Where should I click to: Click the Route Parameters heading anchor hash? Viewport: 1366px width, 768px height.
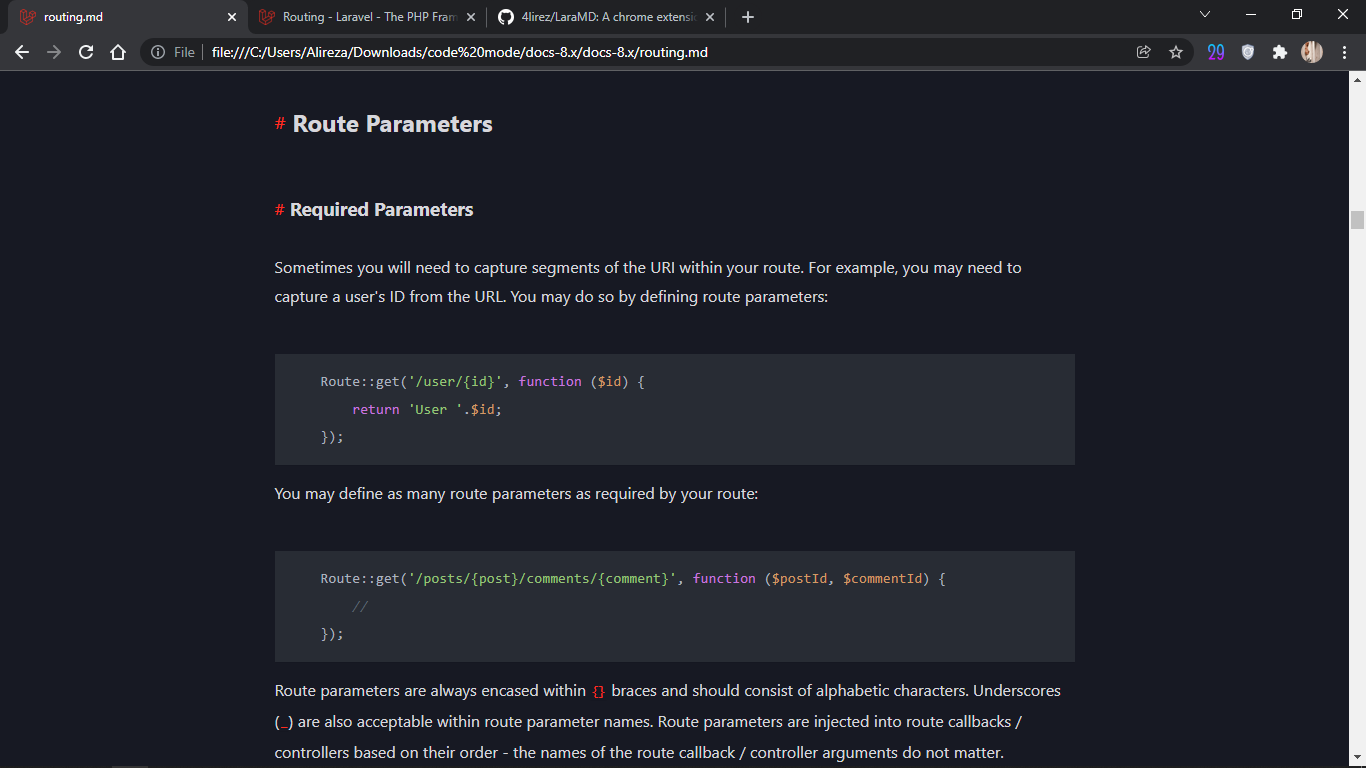point(280,124)
